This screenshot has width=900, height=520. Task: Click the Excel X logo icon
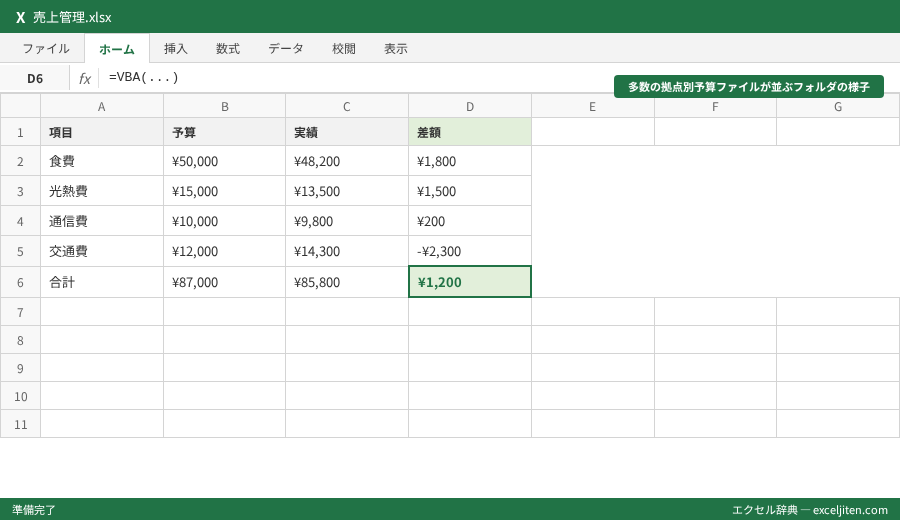(x=21, y=17)
